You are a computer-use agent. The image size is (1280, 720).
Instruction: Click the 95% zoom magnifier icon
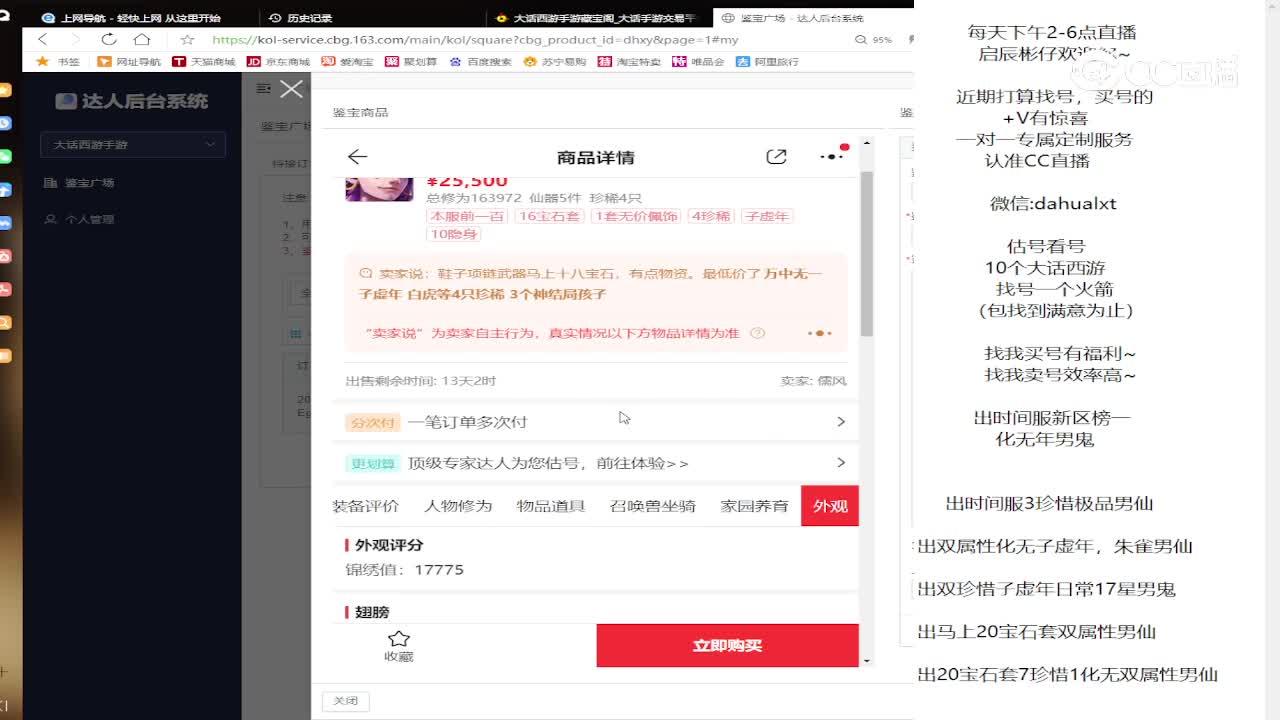[x=862, y=40]
